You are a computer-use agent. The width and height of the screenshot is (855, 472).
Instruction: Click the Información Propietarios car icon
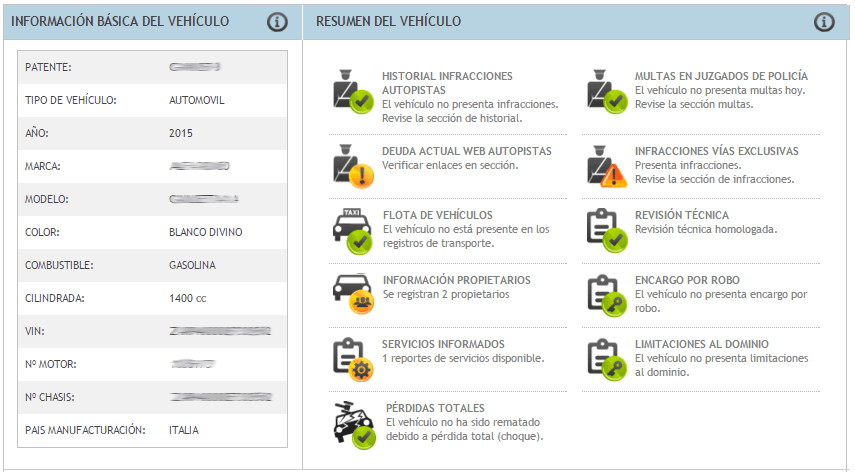(x=353, y=294)
